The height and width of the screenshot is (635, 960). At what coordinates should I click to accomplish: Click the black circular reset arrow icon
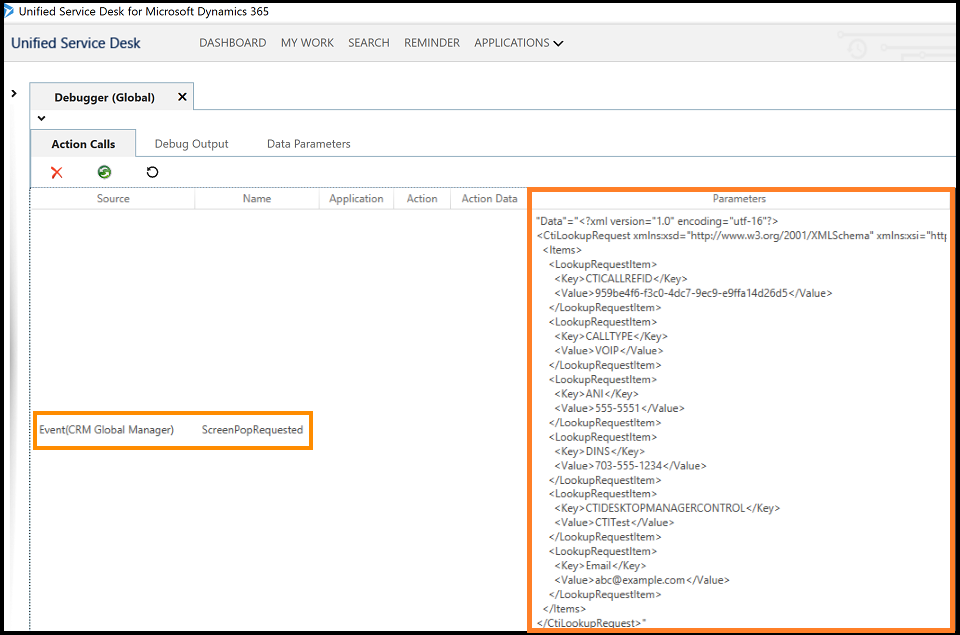click(152, 172)
